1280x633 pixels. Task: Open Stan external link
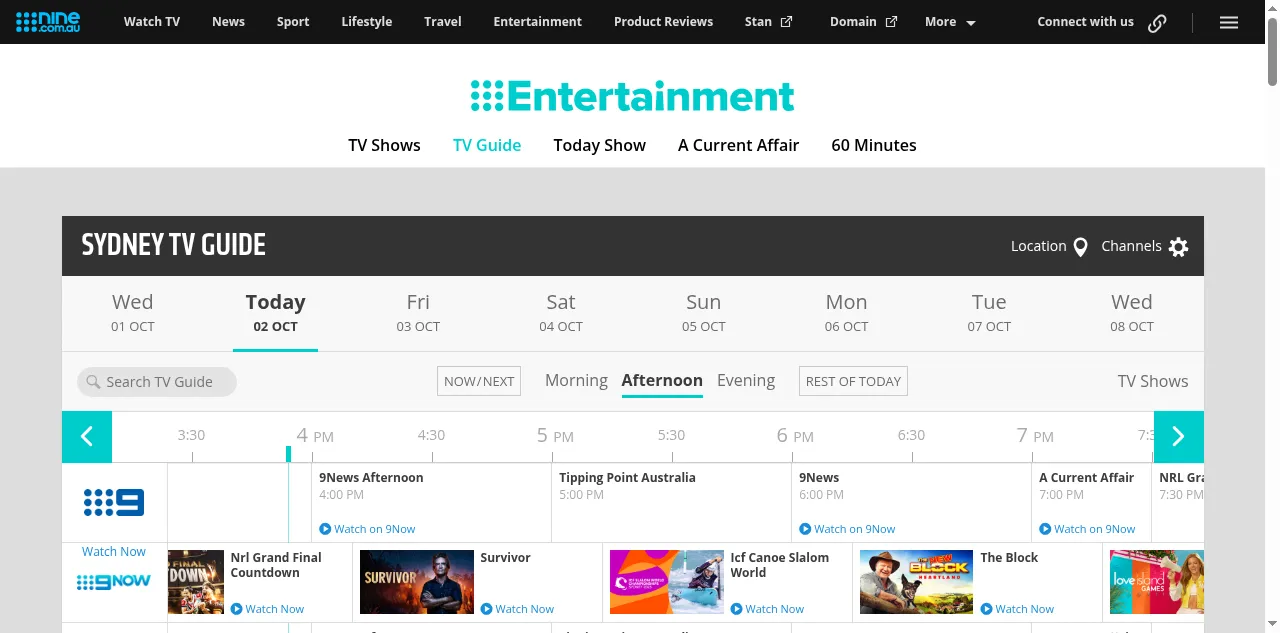768,22
